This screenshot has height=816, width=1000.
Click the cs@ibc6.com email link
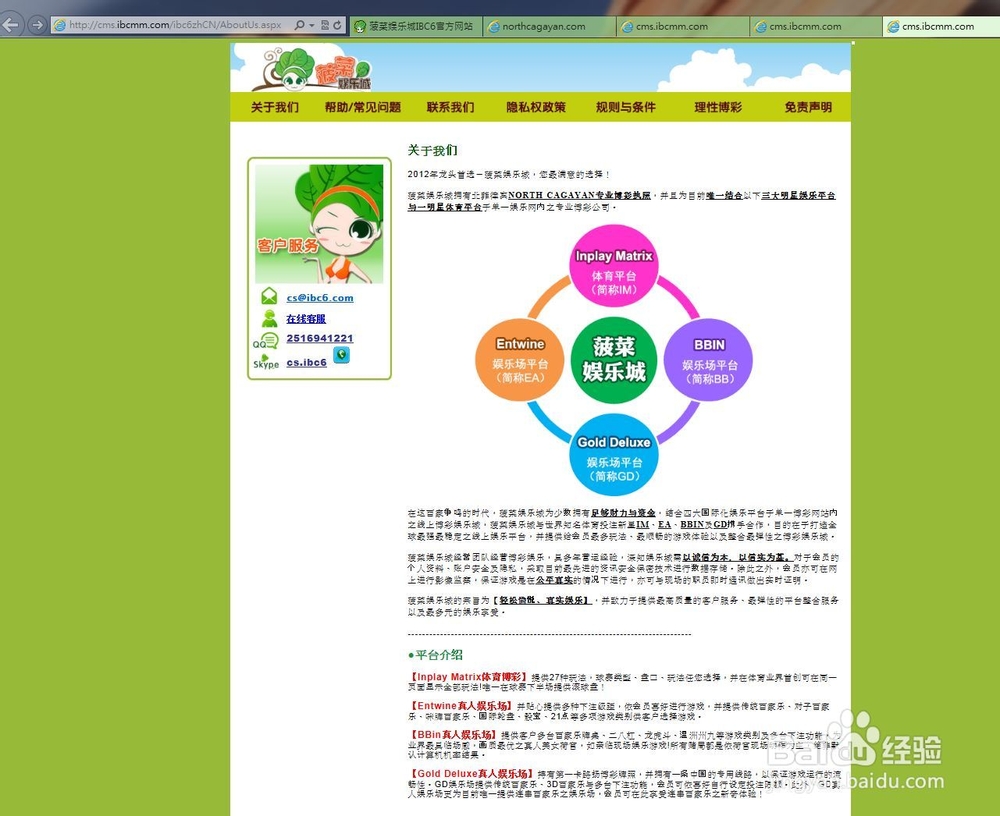[x=320, y=298]
